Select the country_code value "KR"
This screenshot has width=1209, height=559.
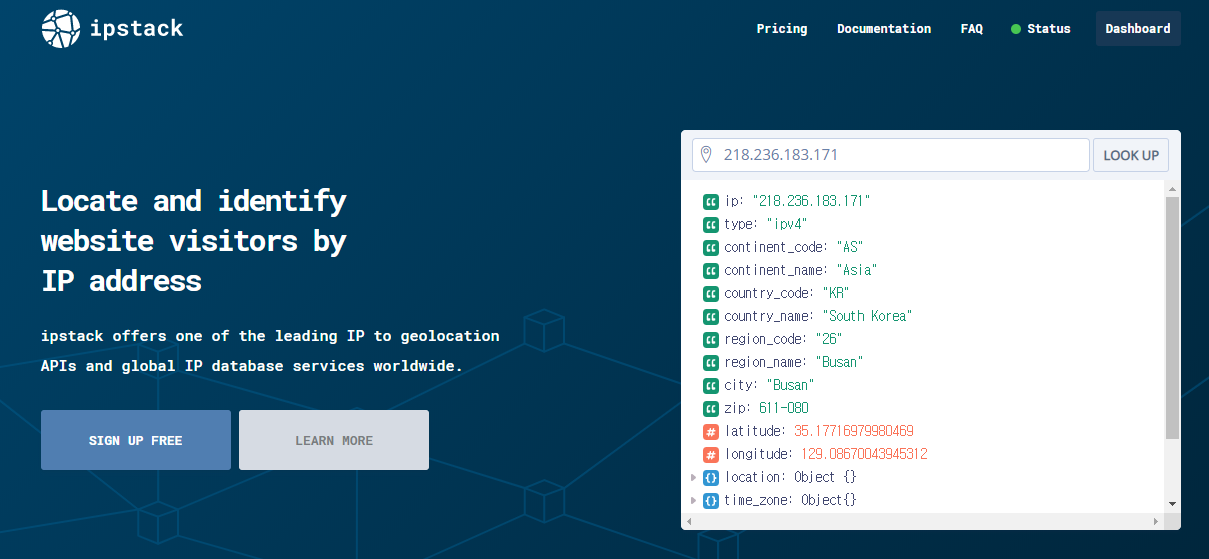[835, 293]
